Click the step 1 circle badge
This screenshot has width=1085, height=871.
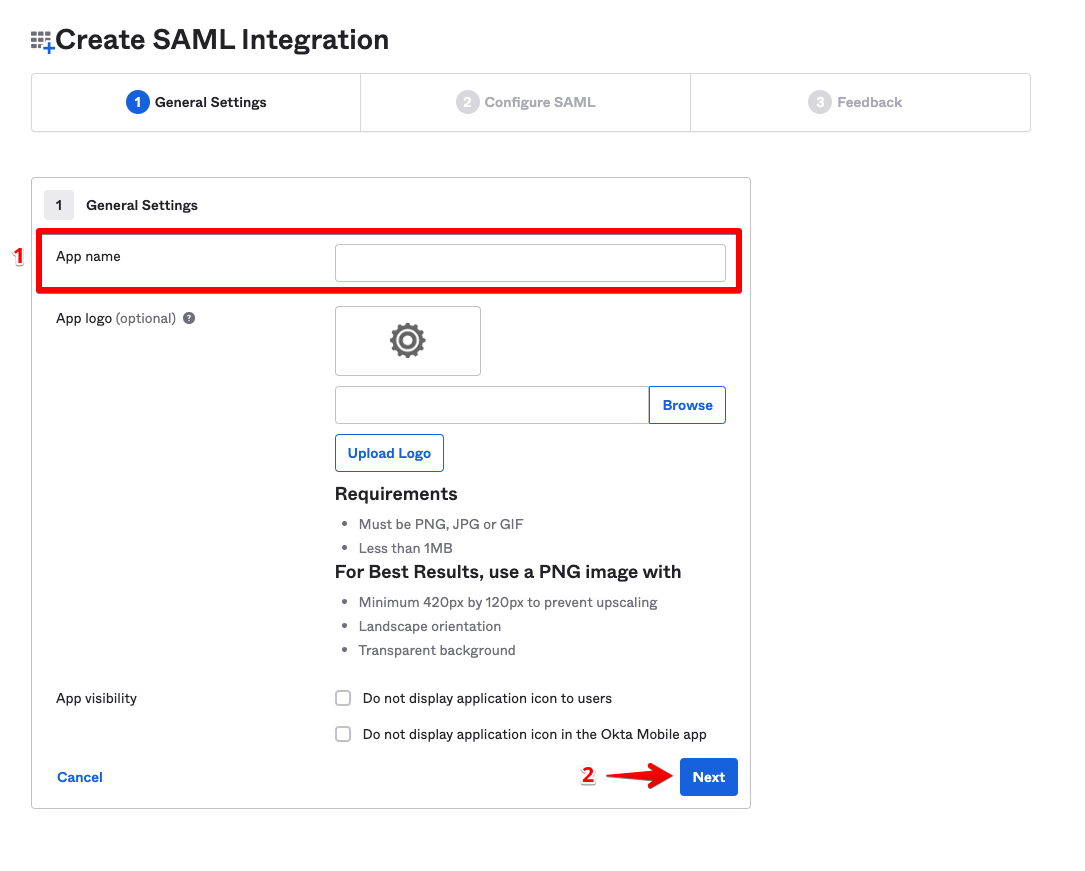[138, 102]
